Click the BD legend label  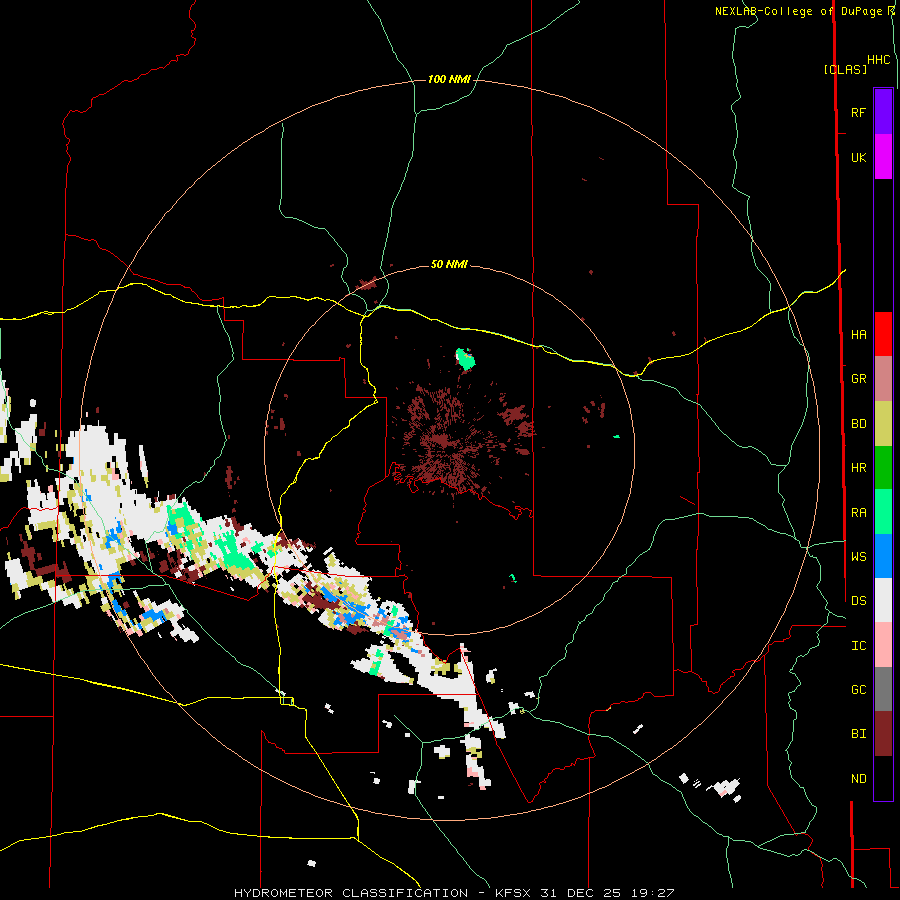pos(859,424)
